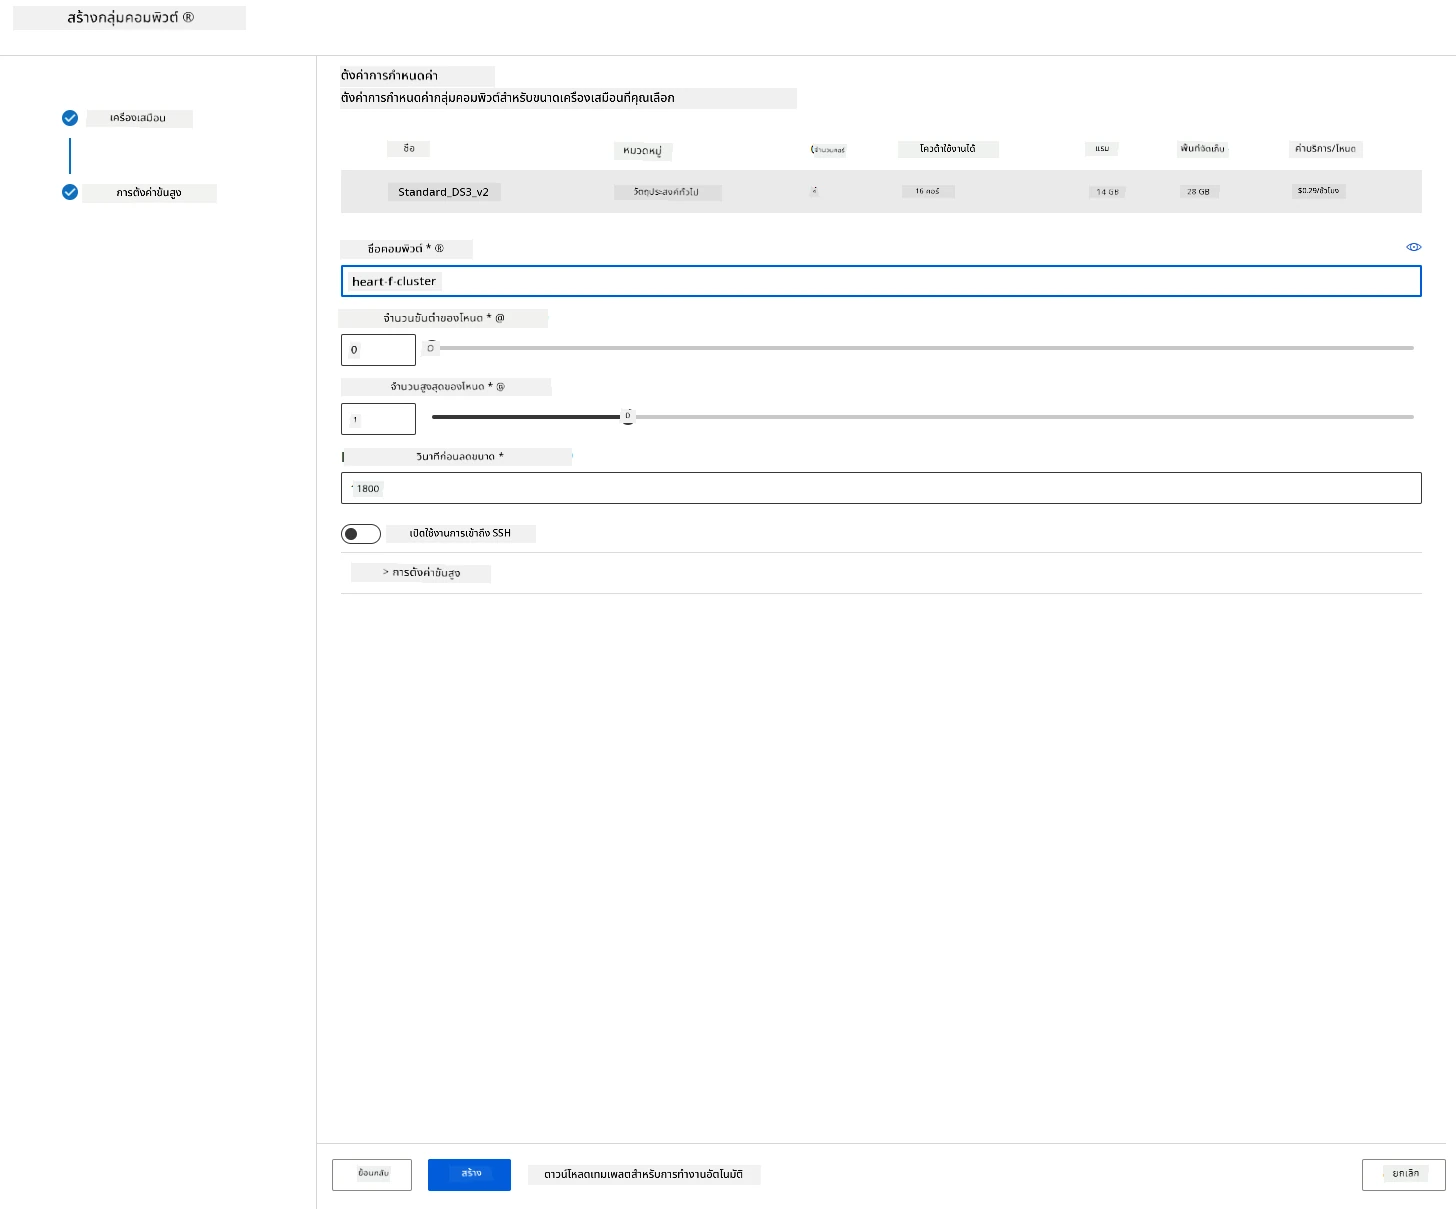Image resolution: width=1456 pixels, height=1209 pixels.
Task: Click the checkmark icon for เครื่องเสมือน step
Action: (x=70, y=118)
